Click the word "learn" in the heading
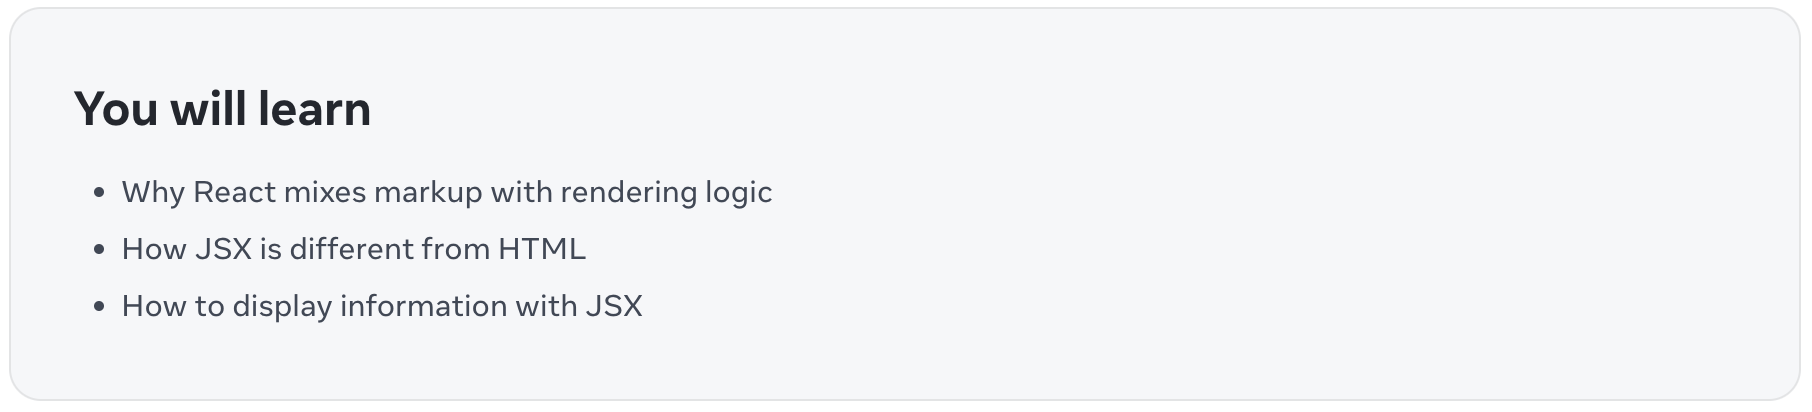Viewport: 1812px width, 412px height. 314,109
